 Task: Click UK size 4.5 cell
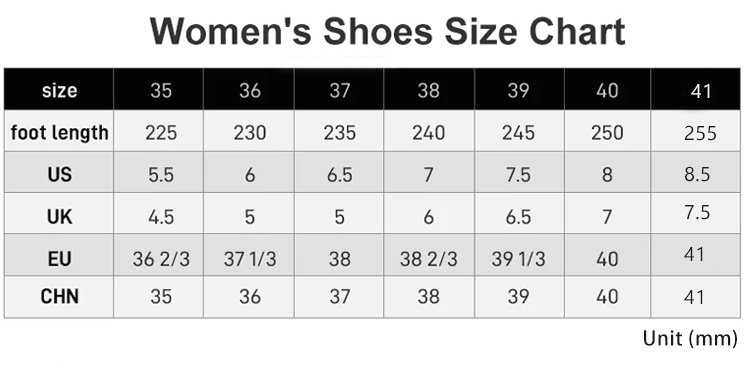click(161, 217)
